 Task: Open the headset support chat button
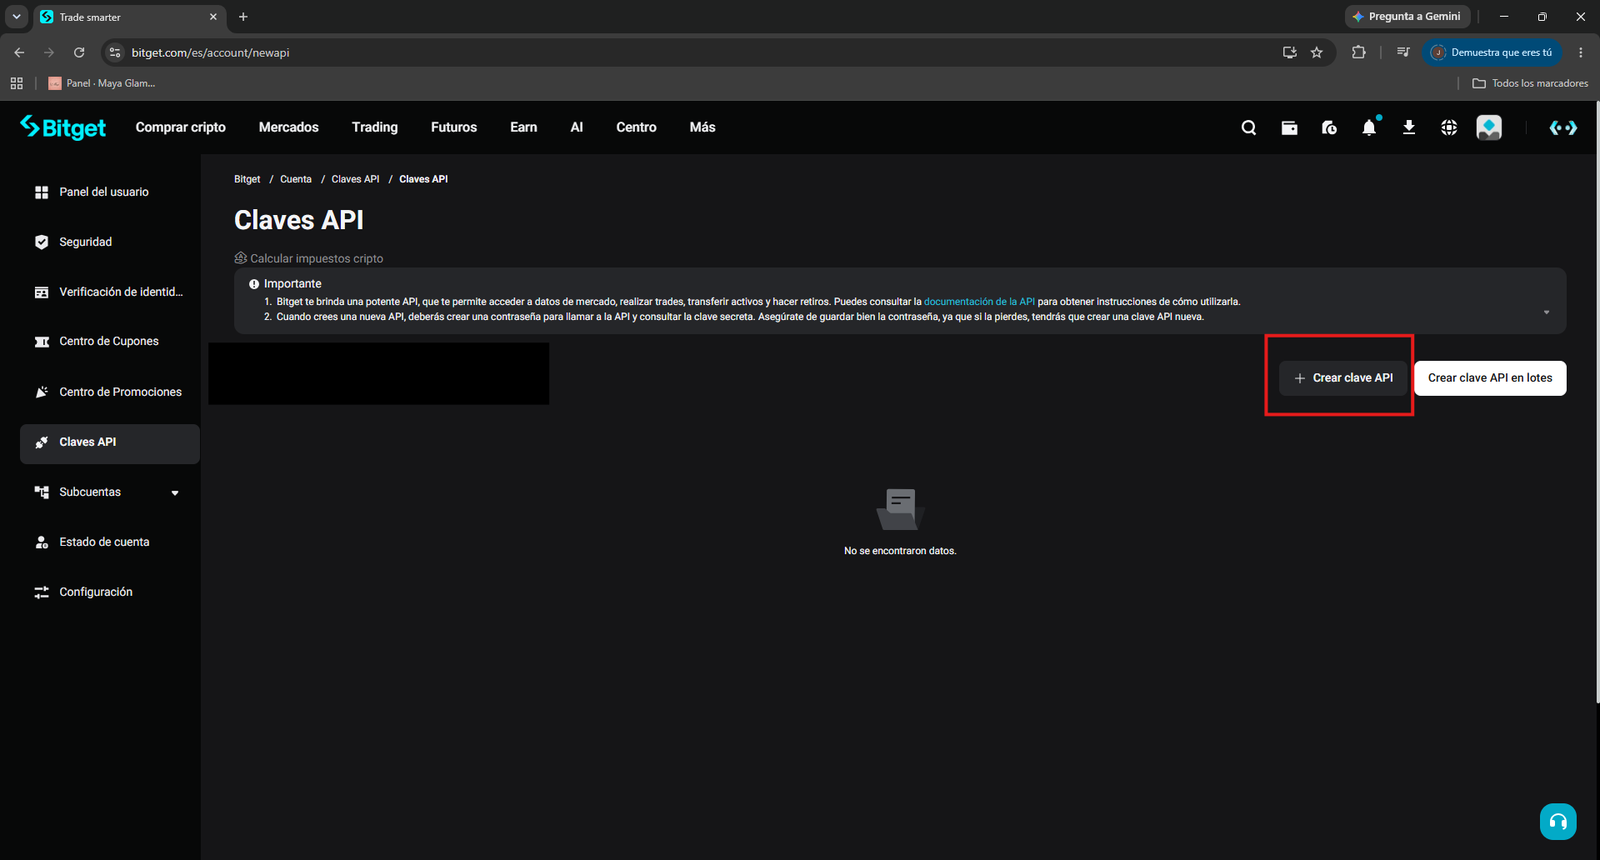tap(1558, 822)
